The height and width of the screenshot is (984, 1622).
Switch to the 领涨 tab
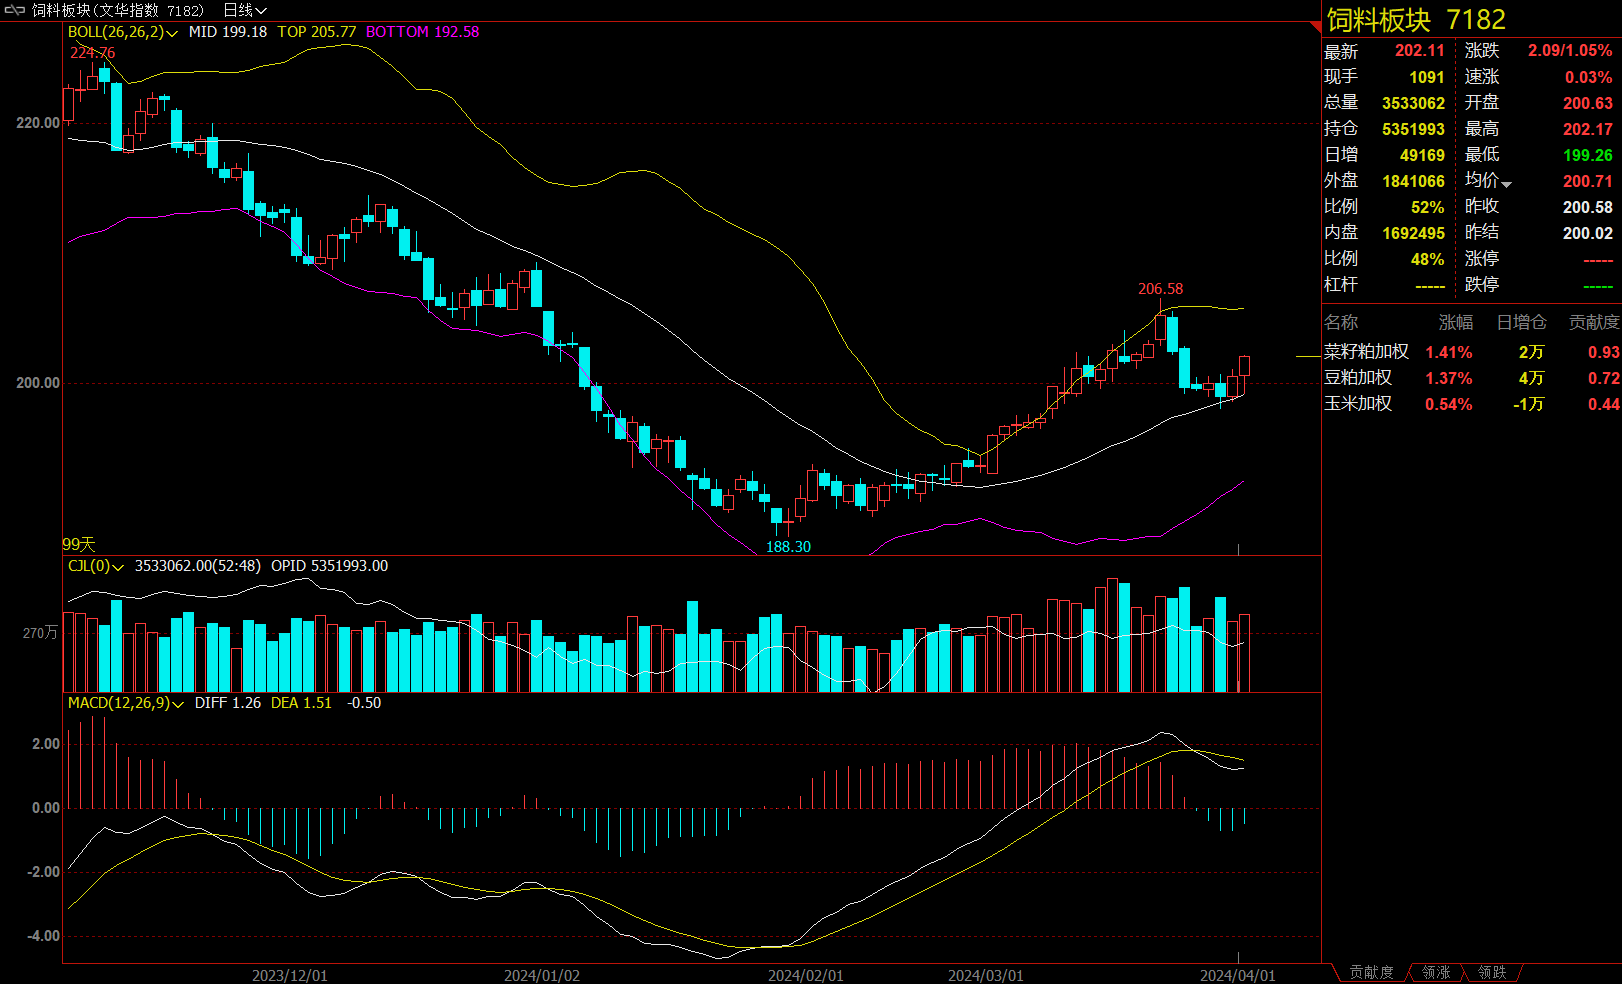tap(1436, 972)
